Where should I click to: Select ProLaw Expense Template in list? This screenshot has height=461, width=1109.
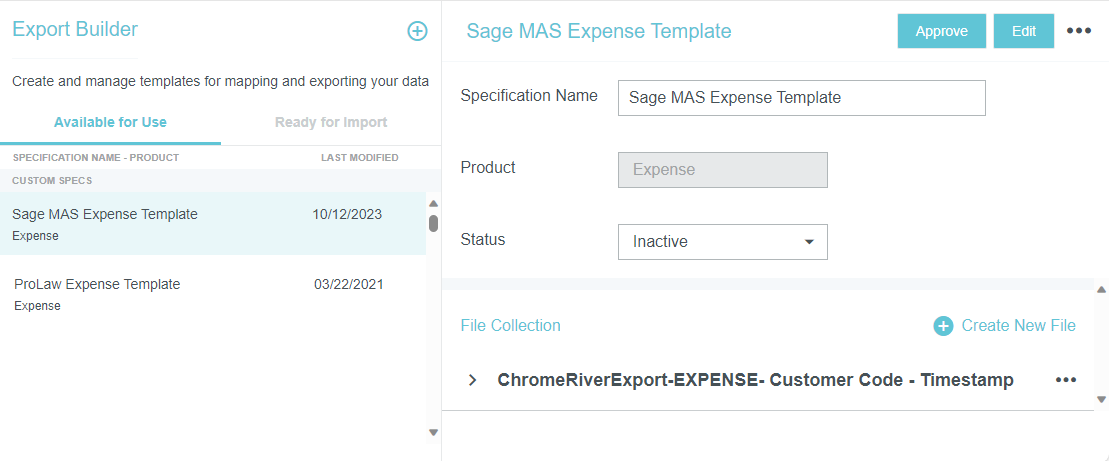(97, 285)
